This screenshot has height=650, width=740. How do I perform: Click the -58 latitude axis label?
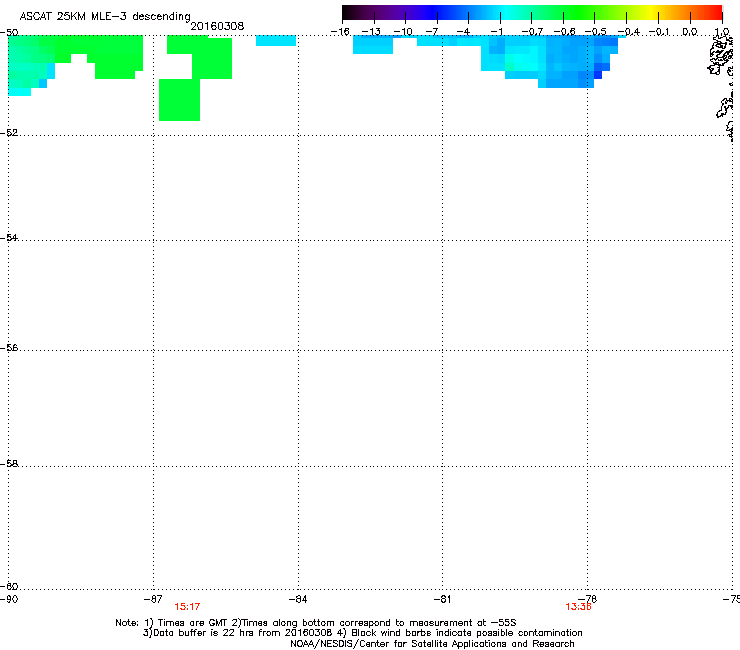[9, 464]
